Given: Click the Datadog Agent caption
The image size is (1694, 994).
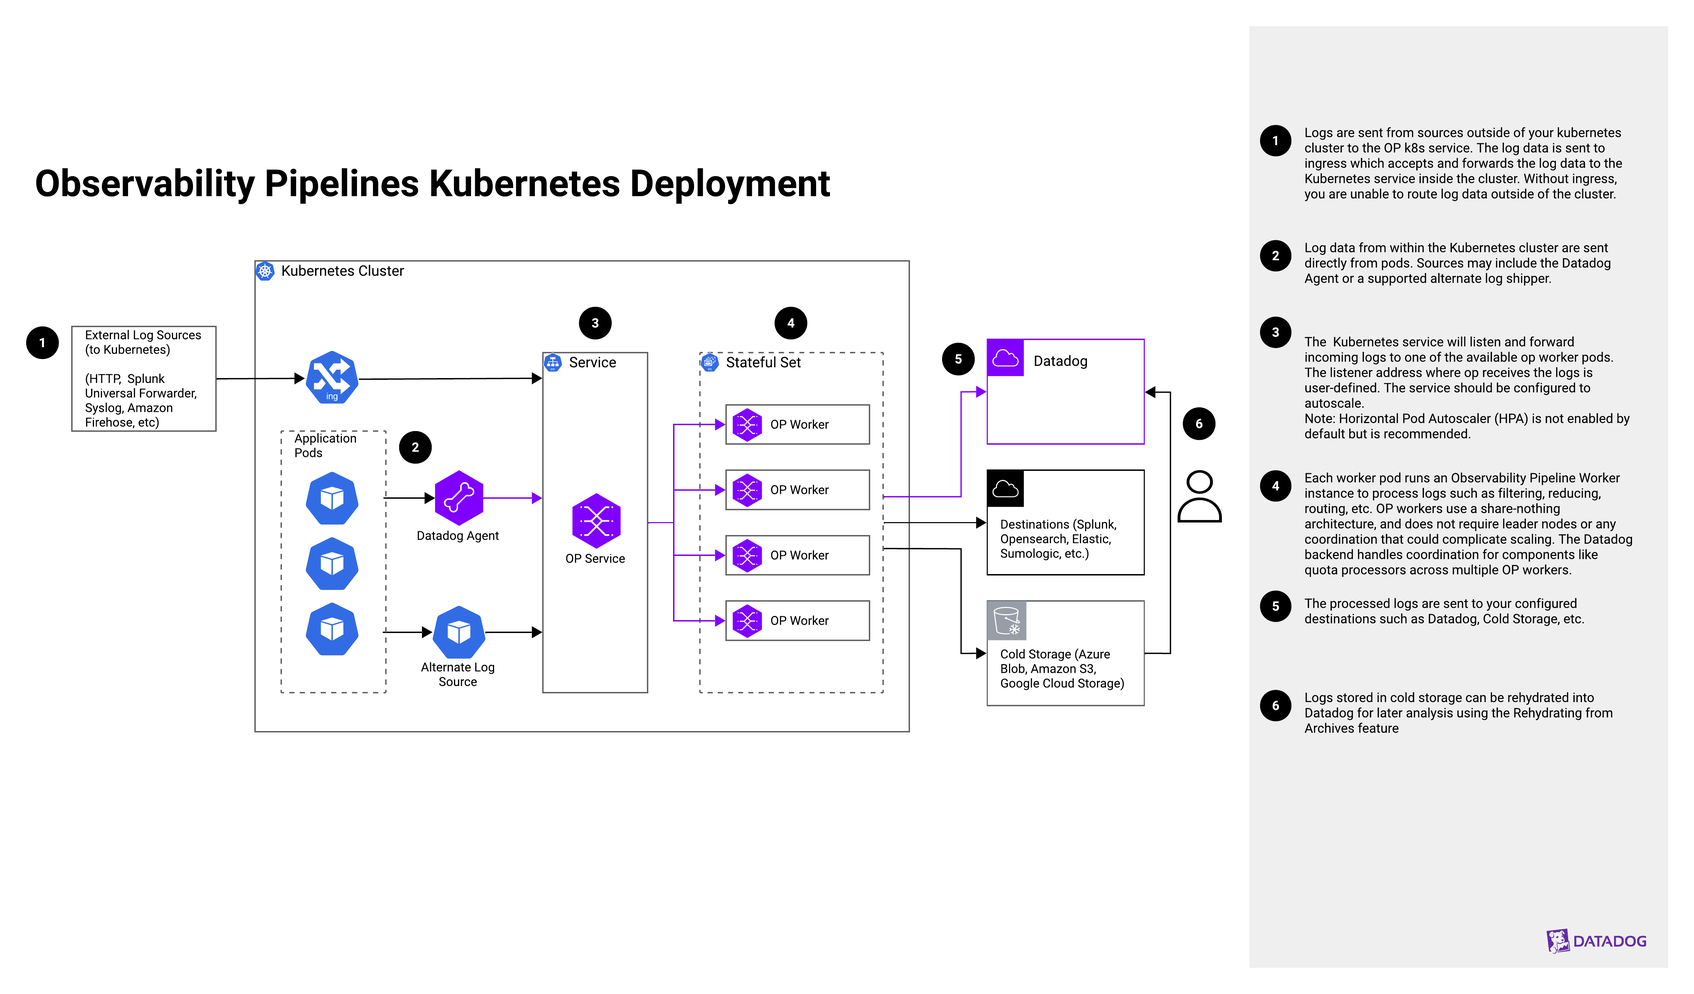Looking at the screenshot, I should point(458,536).
